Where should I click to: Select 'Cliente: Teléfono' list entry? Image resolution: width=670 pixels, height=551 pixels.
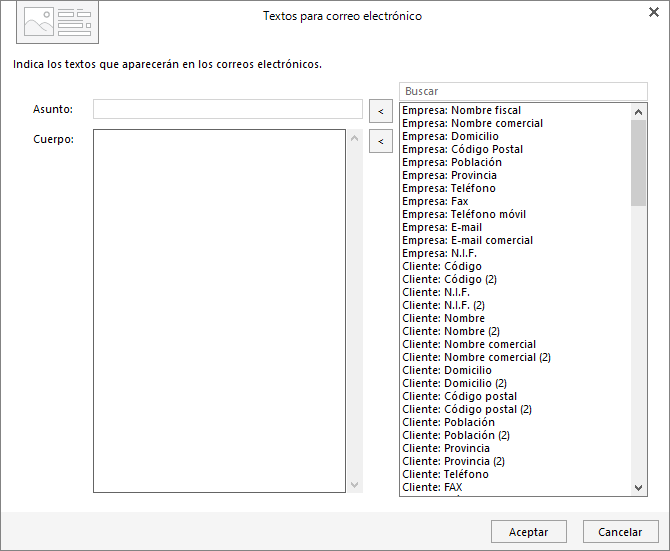click(x=516, y=475)
